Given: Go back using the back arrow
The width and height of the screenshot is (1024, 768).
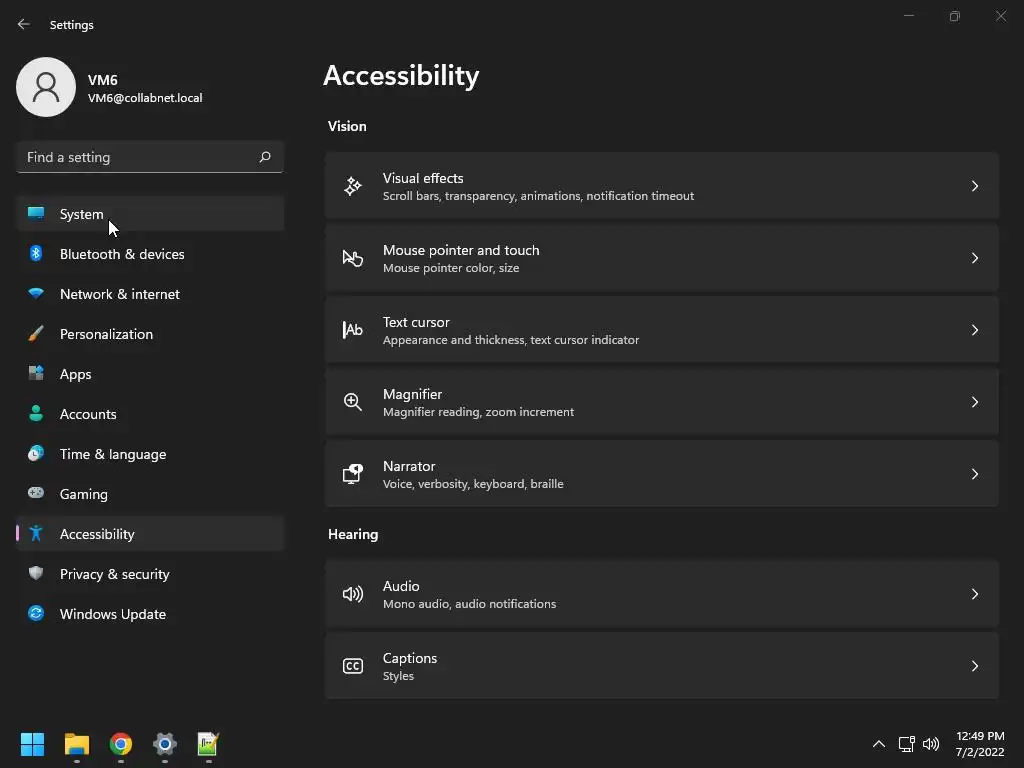Looking at the screenshot, I should point(24,24).
